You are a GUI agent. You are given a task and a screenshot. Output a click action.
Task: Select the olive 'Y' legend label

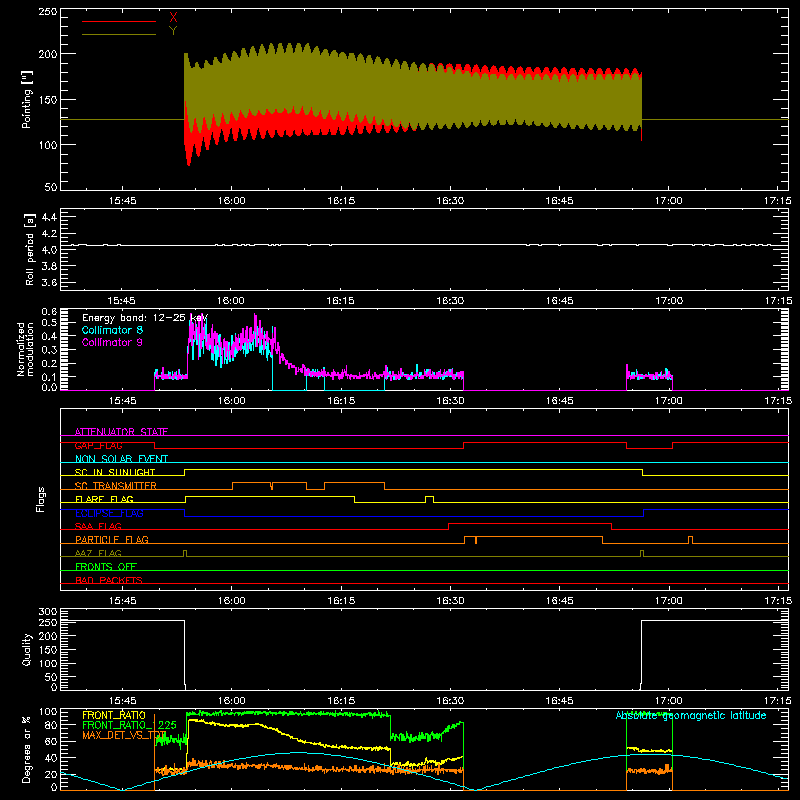click(x=173, y=31)
